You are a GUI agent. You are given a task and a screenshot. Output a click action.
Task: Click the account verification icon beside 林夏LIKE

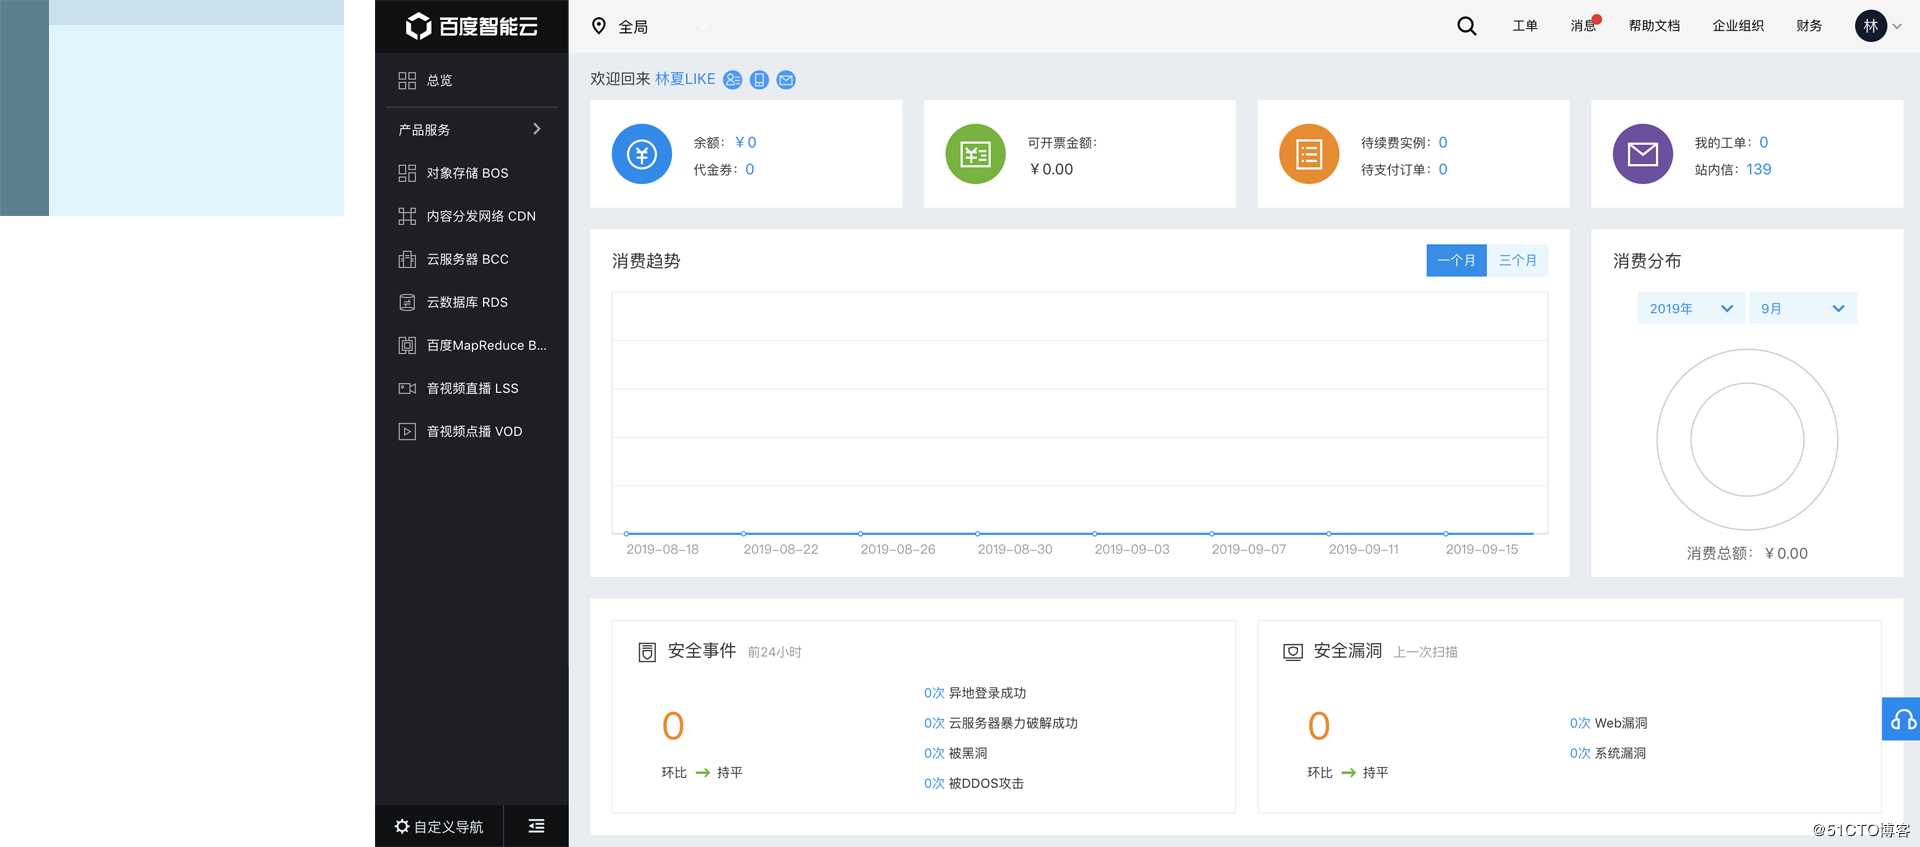point(733,80)
